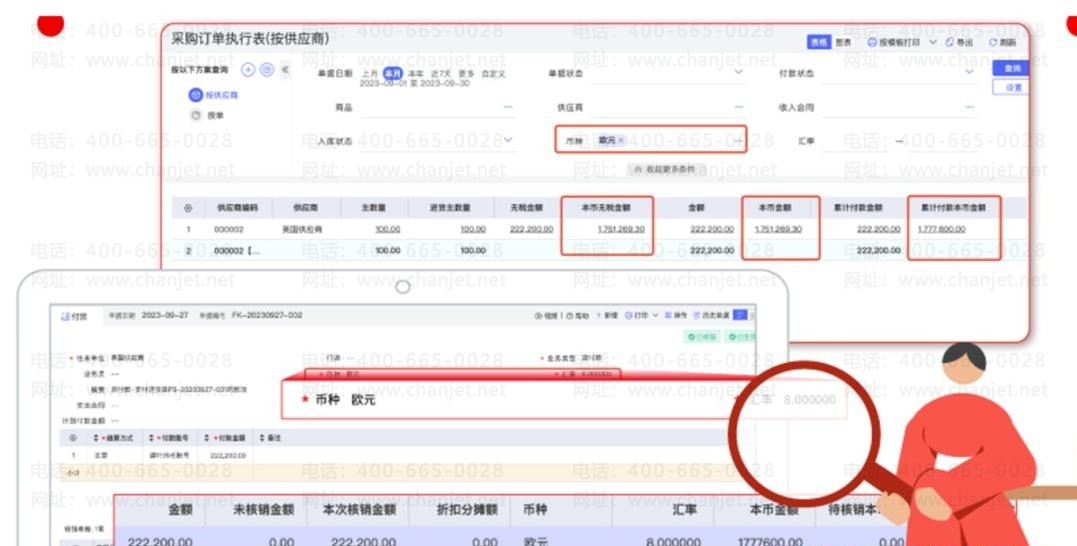Image resolution: width=1077 pixels, height=546 pixels.
Task: Choose the 本月 date range
Action: click(392, 73)
